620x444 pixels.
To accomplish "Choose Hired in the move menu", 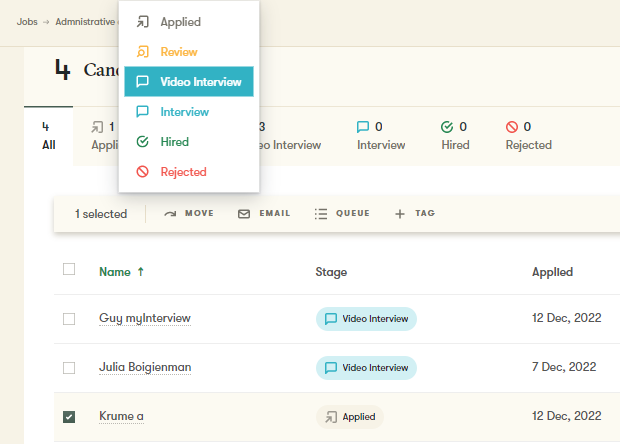I will point(174,142).
